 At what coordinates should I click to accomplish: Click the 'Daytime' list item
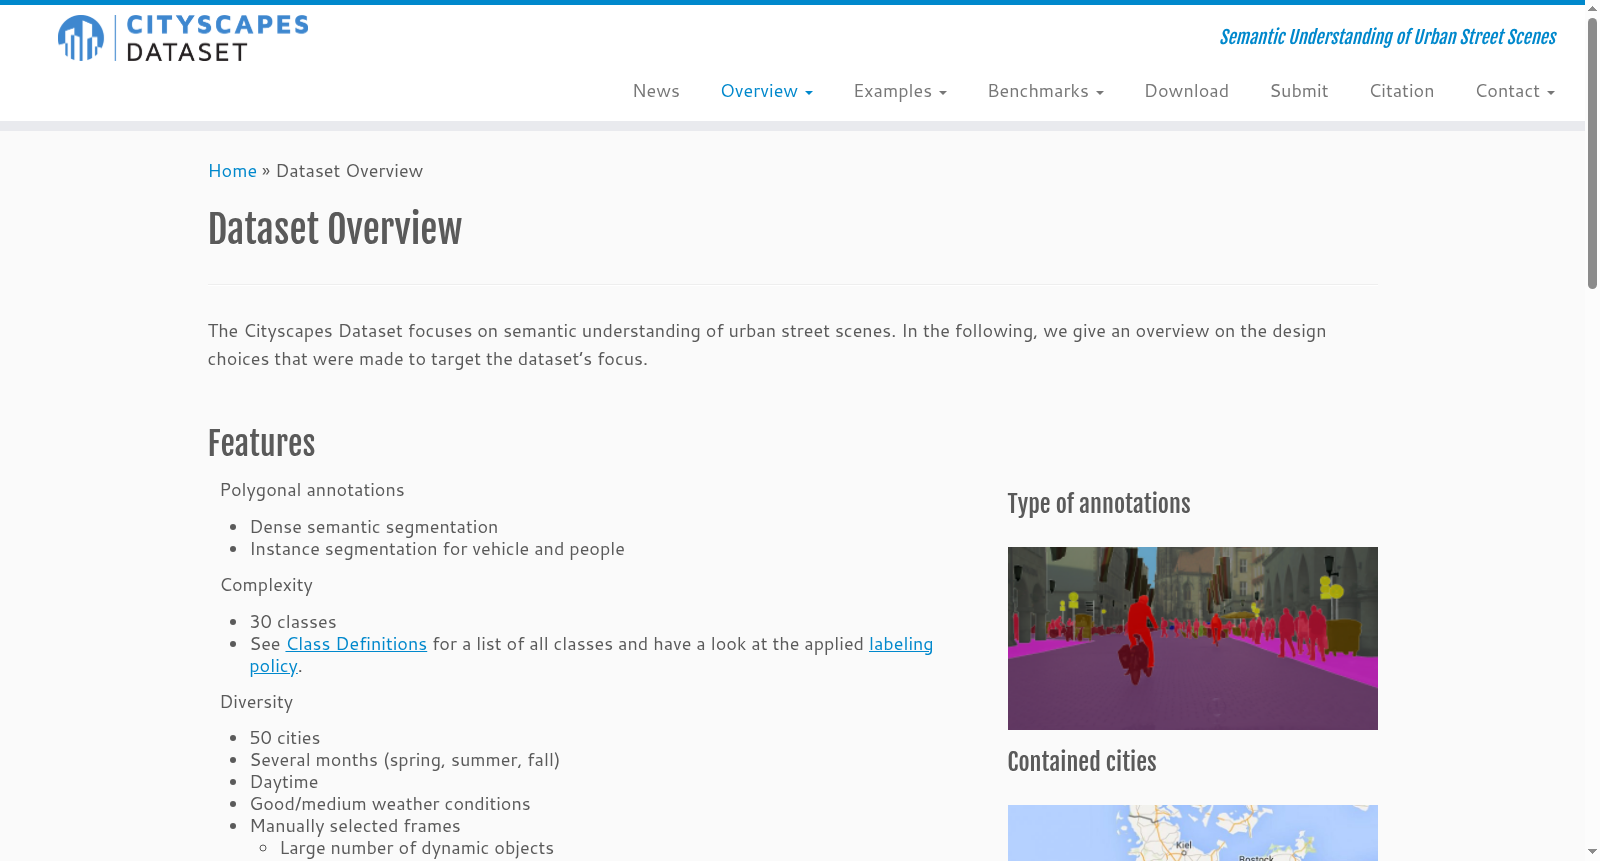coord(284,782)
